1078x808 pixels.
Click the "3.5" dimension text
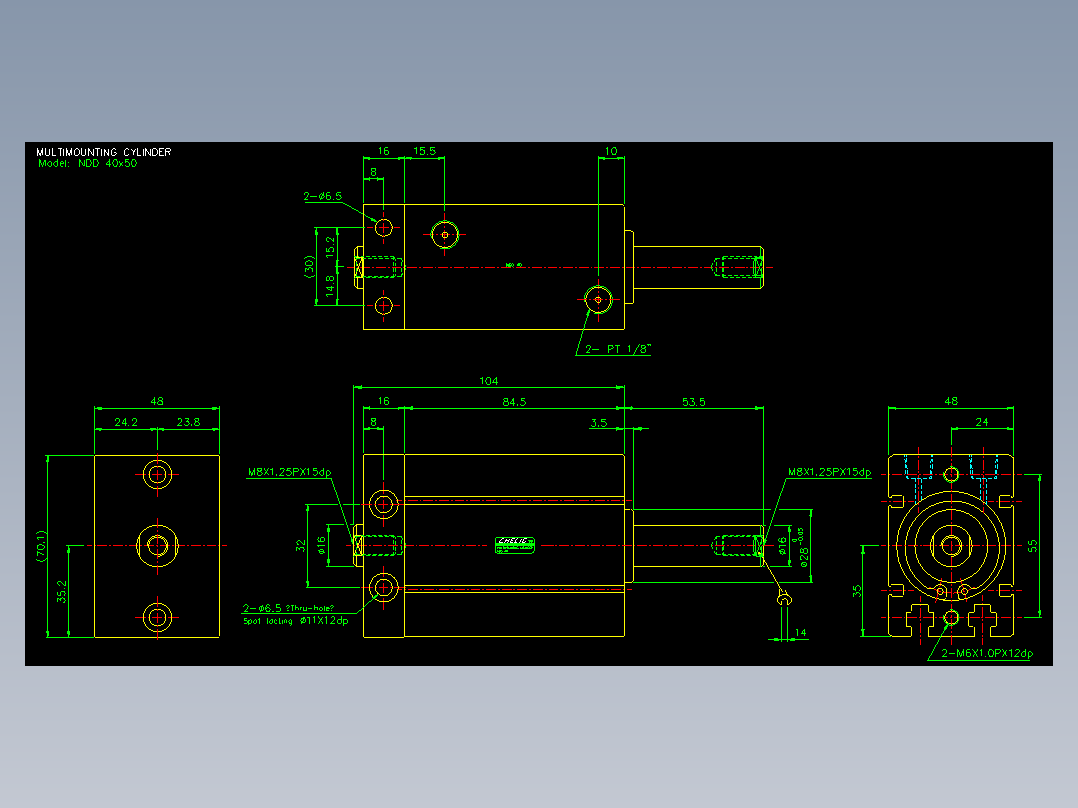coord(598,422)
